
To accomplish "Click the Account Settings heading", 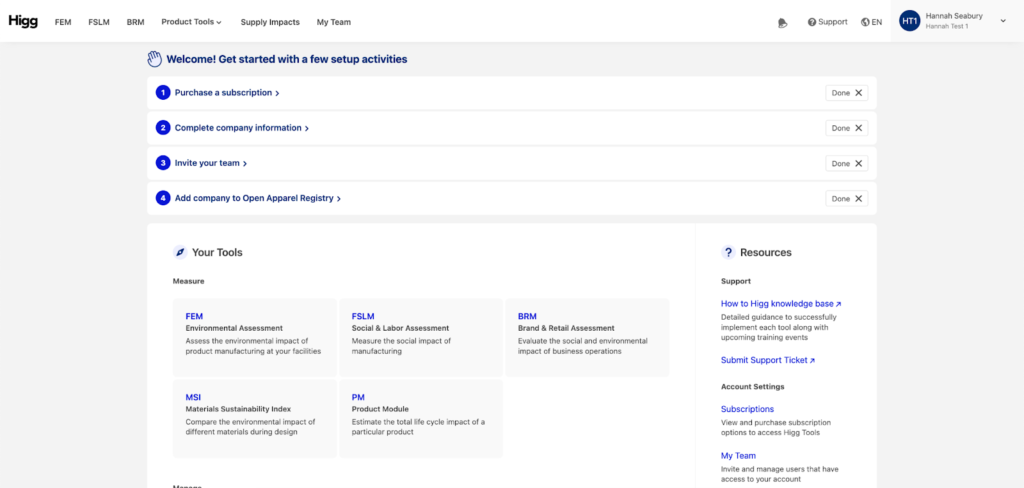I will pyautogui.click(x=752, y=387).
